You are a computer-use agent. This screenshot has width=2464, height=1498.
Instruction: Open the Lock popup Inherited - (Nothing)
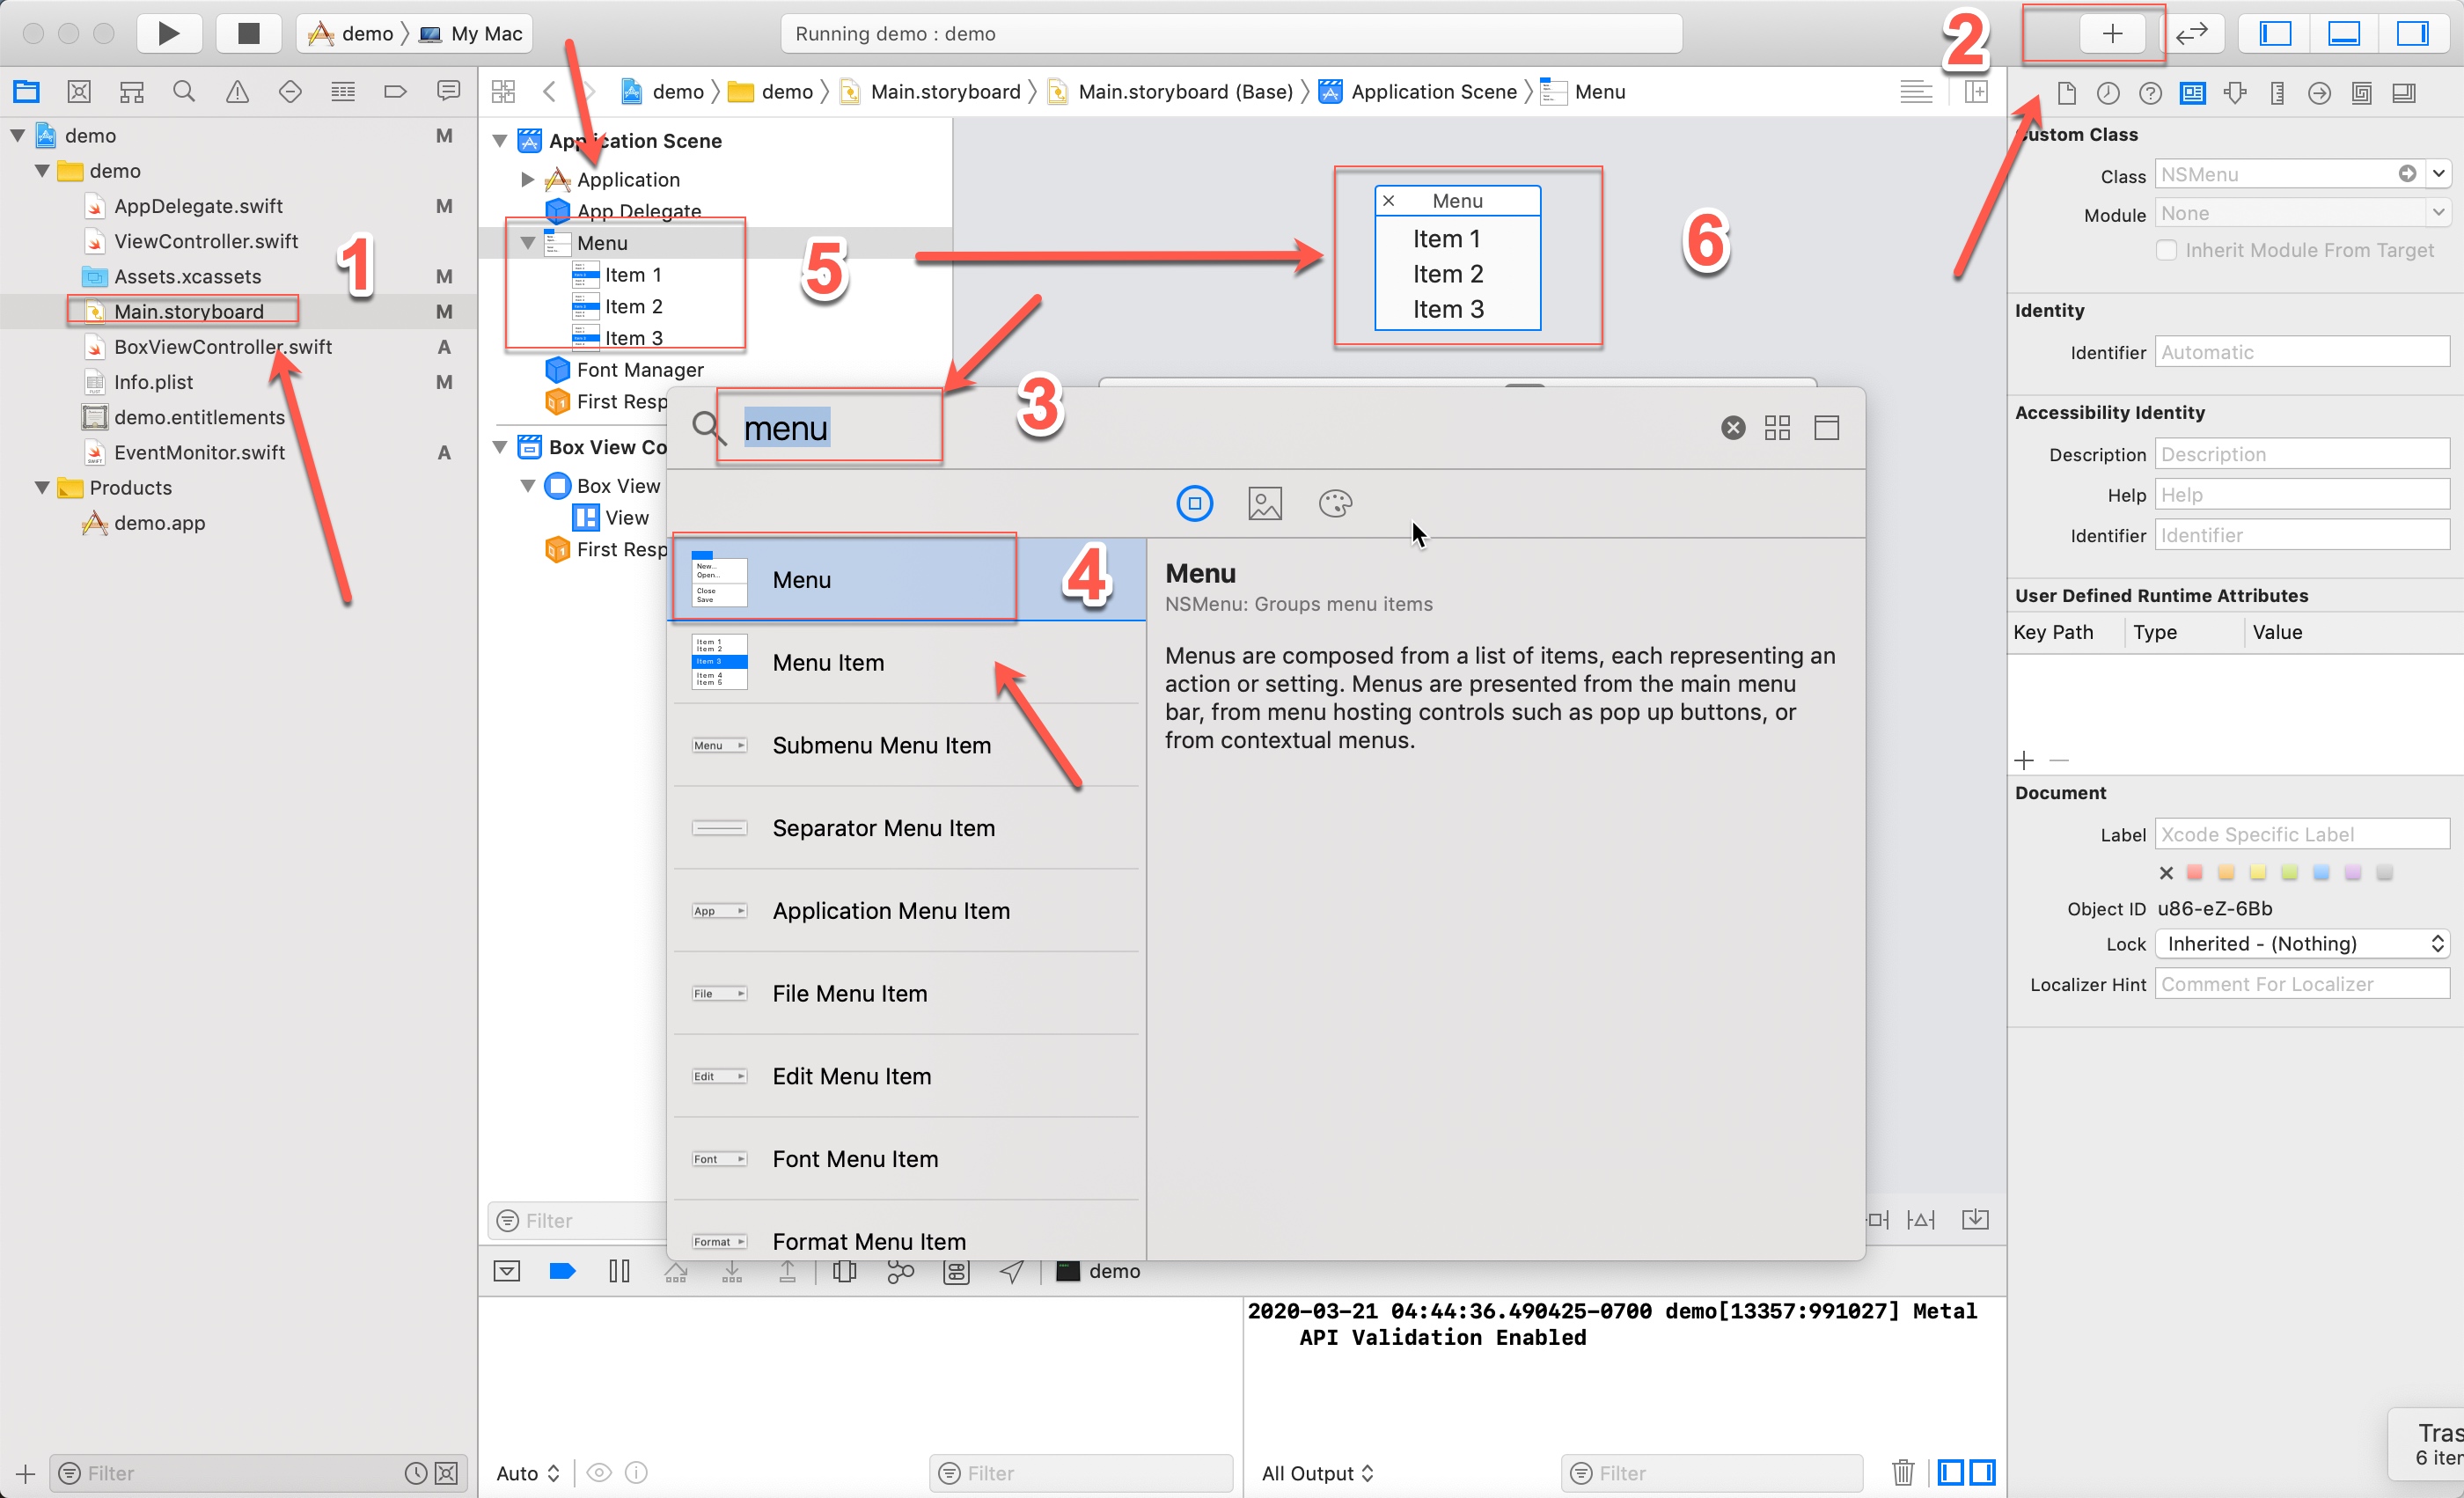pyautogui.click(x=2302, y=943)
